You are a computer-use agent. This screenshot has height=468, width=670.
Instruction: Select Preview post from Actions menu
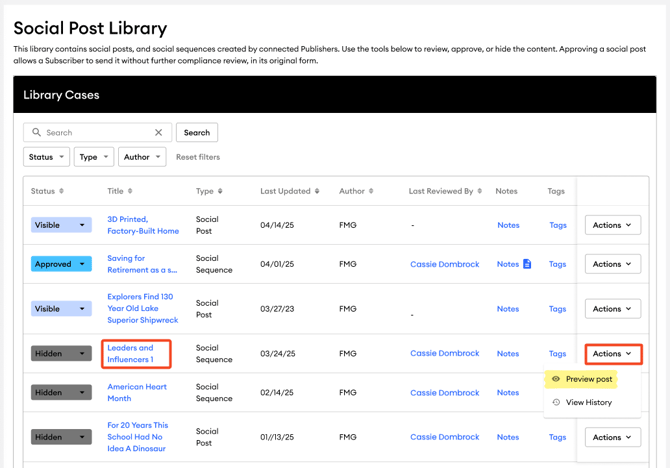coord(588,379)
